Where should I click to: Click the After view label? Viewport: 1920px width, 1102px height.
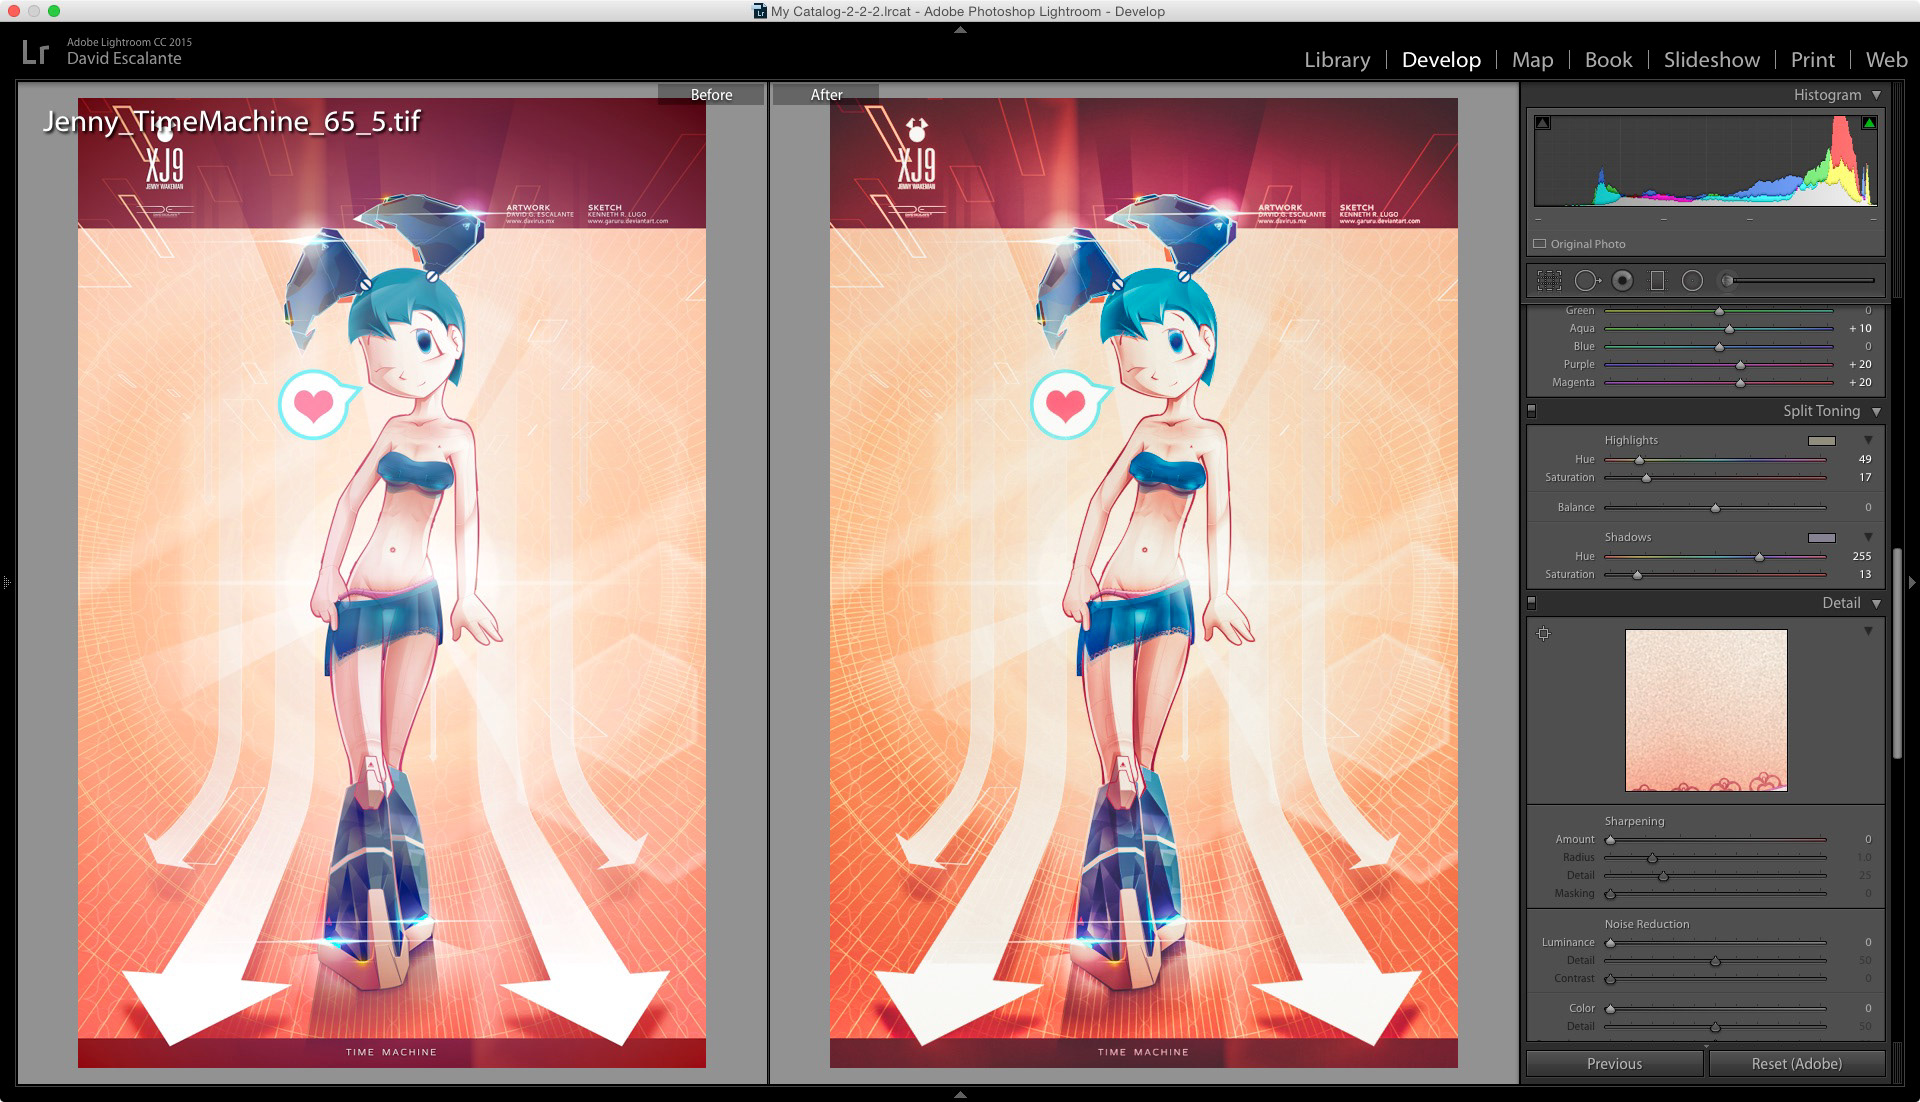[x=826, y=94]
